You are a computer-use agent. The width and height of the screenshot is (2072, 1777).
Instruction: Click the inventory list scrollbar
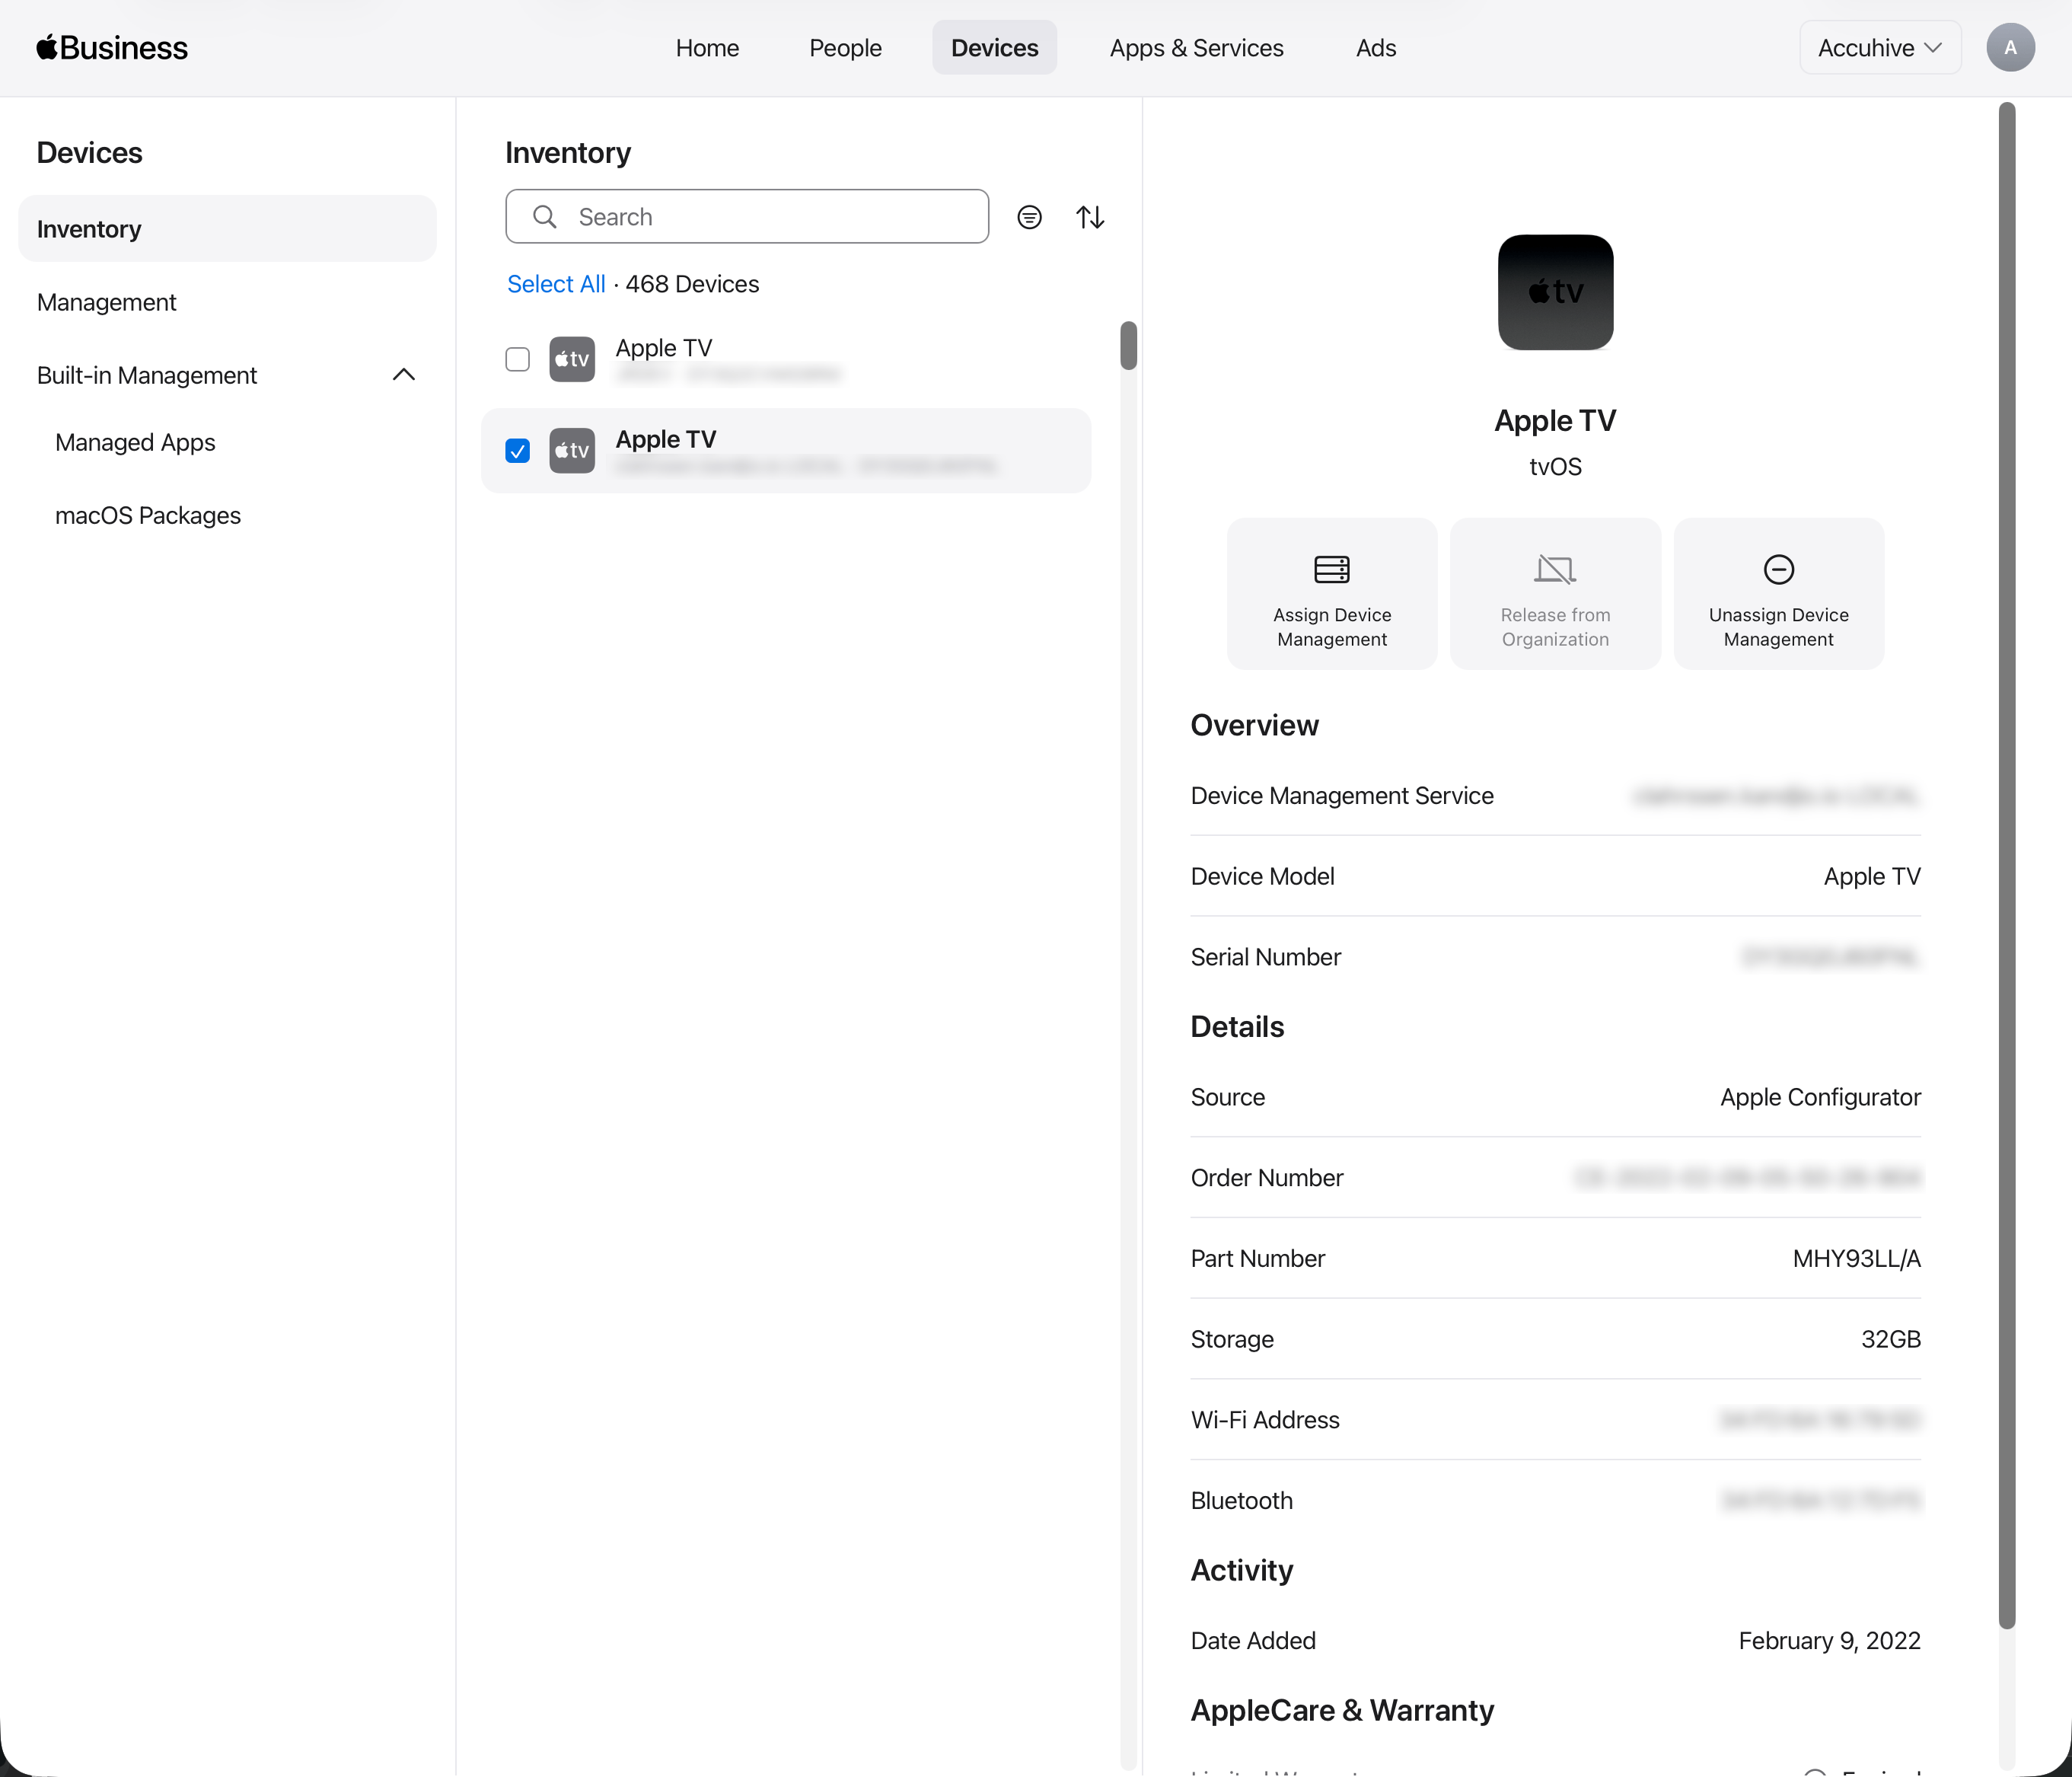[x=1128, y=346]
